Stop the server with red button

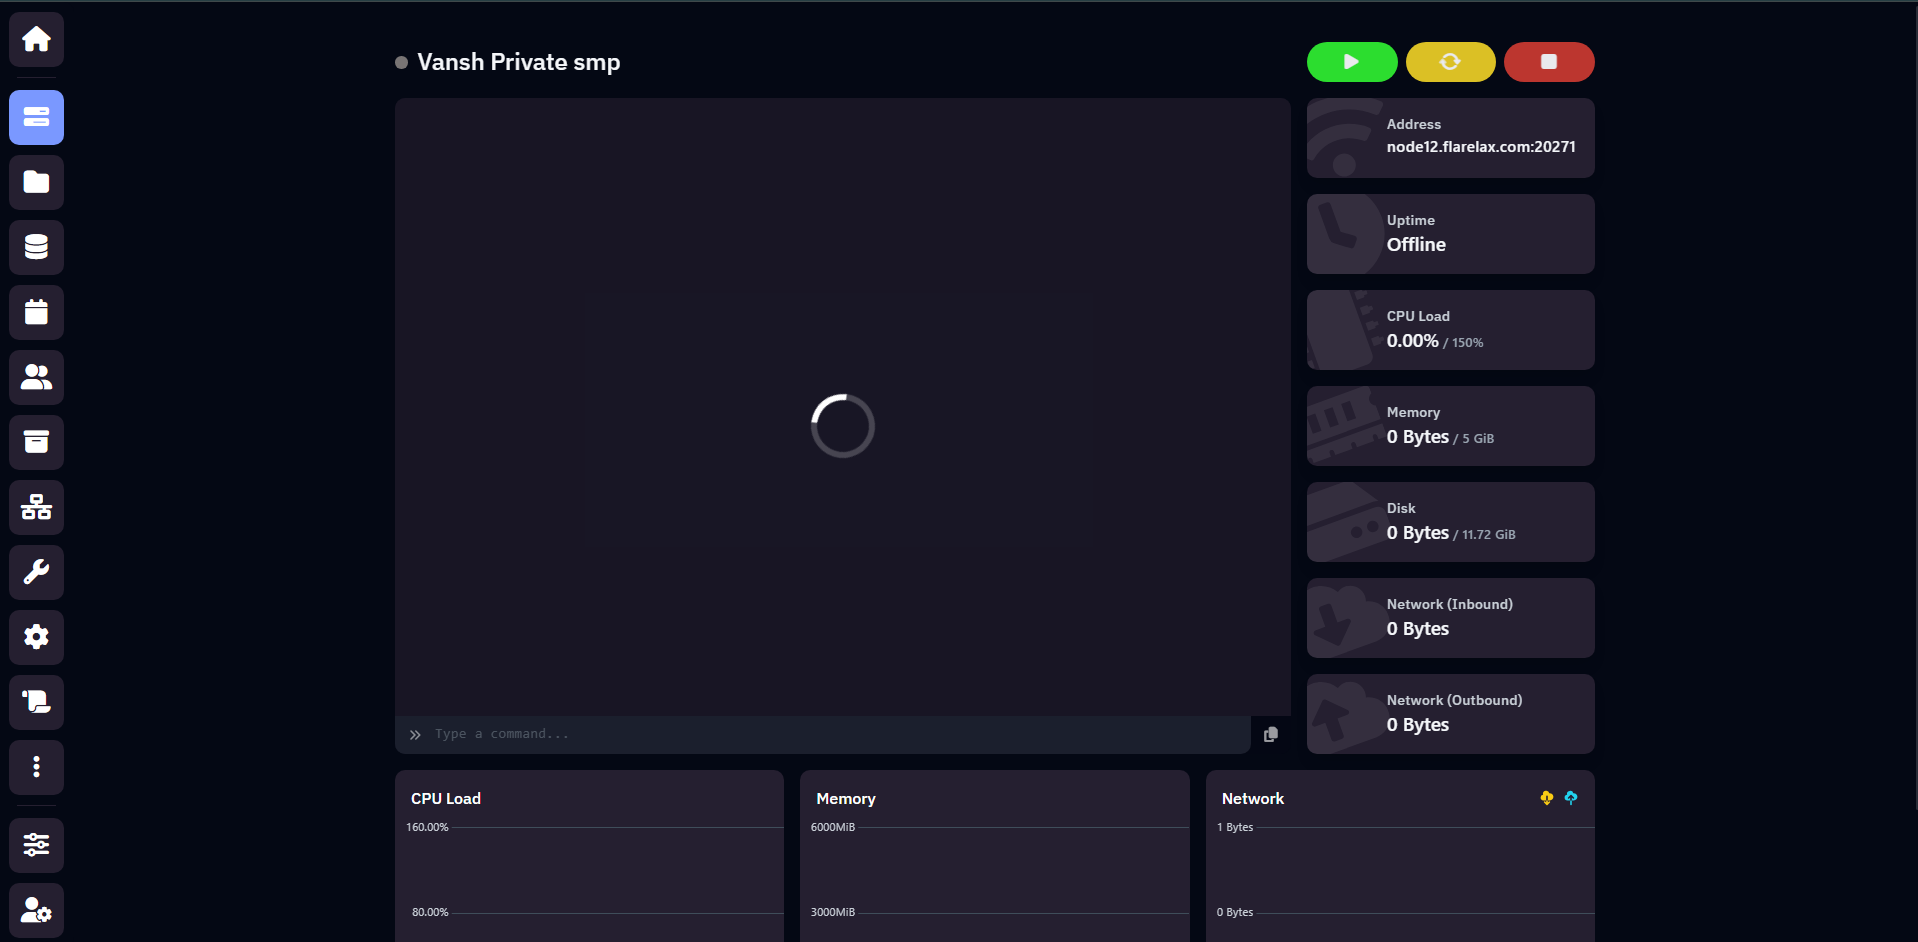tap(1548, 62)
